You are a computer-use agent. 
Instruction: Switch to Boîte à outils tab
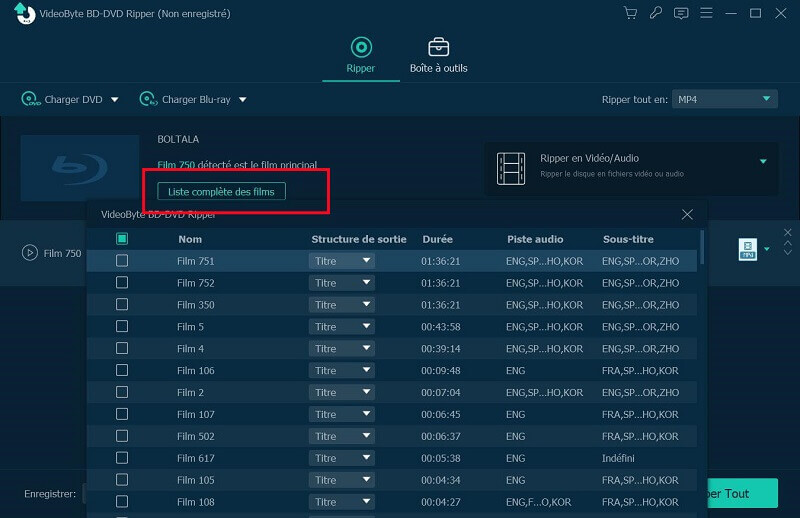click(x=438, y=55)
